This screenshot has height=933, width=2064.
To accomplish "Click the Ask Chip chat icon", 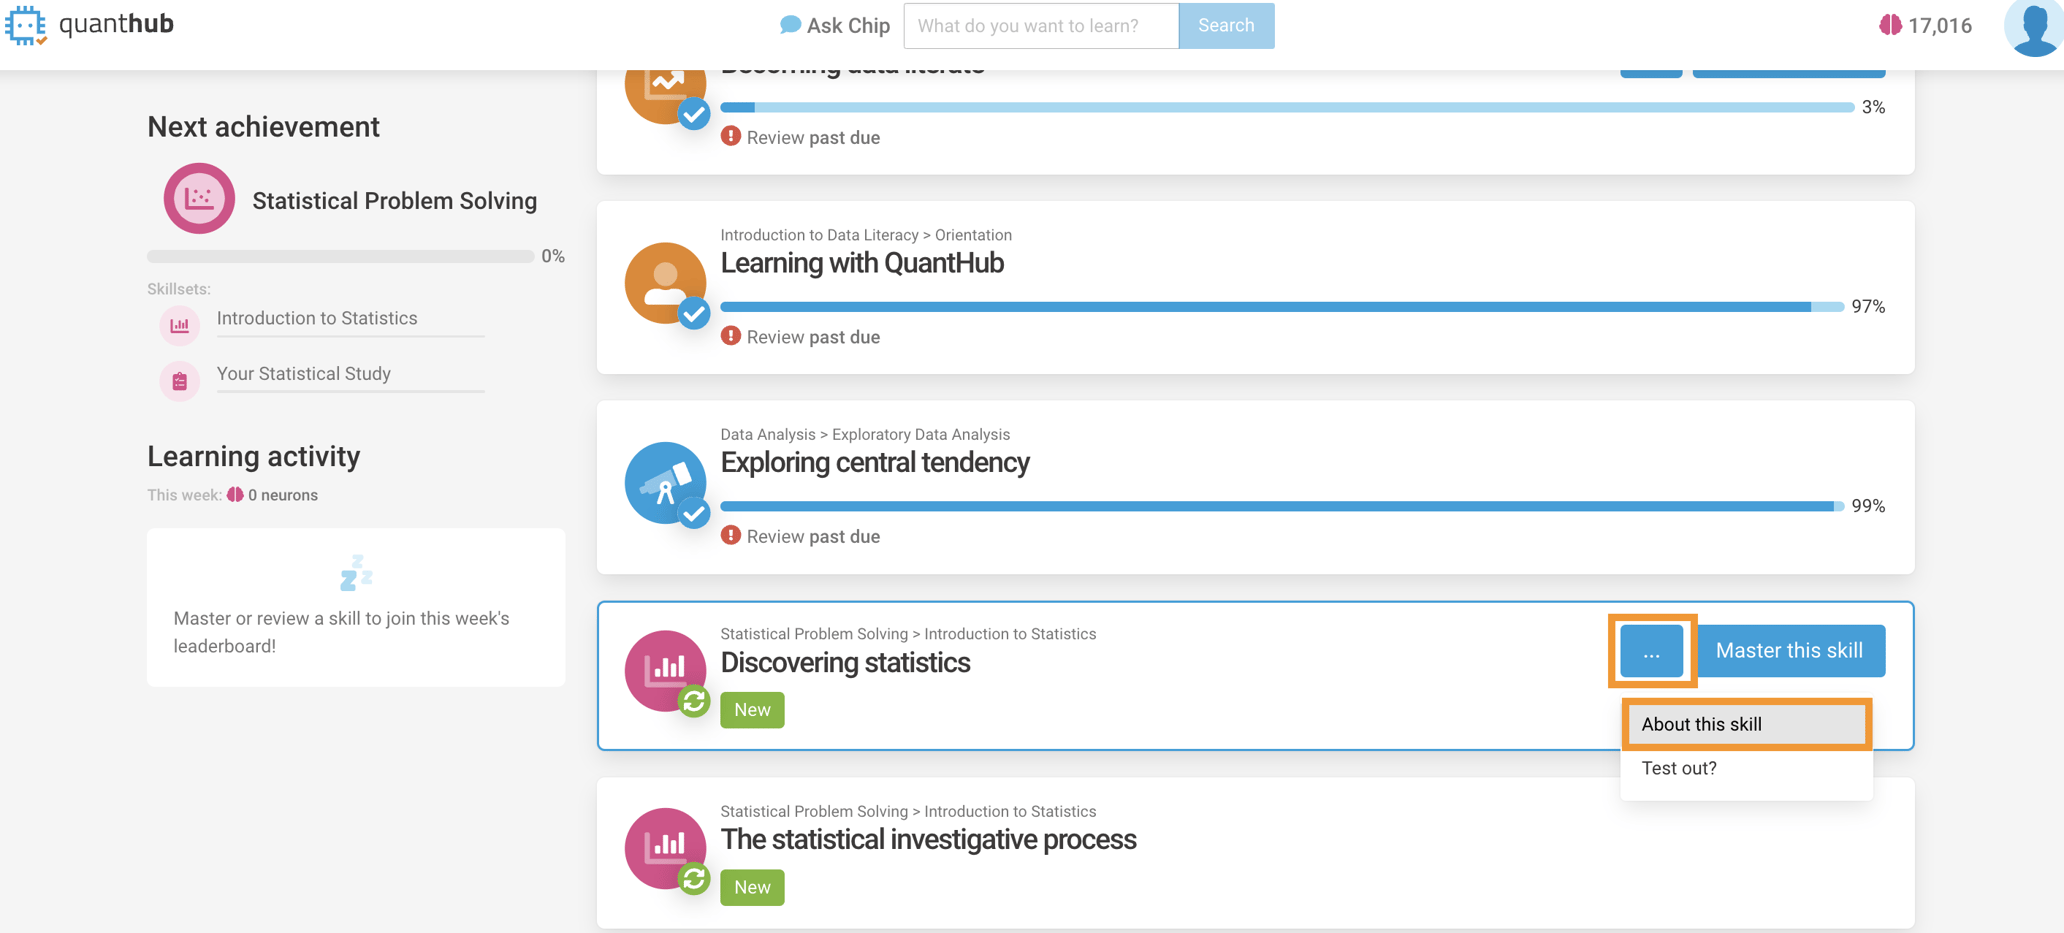I will (x=790, y=25).
